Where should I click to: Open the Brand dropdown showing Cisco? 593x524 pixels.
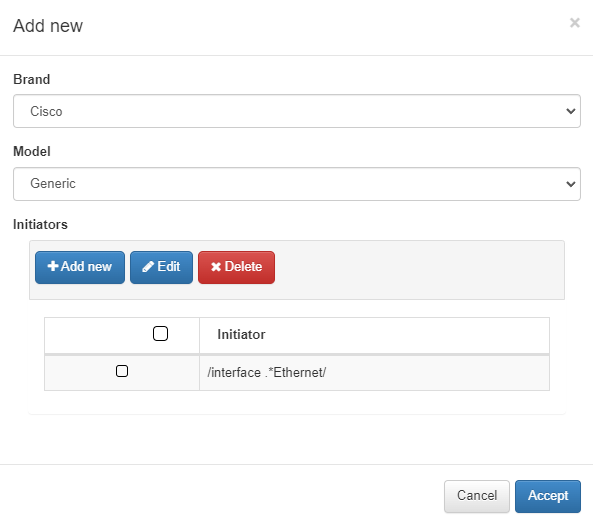(297, 111)
